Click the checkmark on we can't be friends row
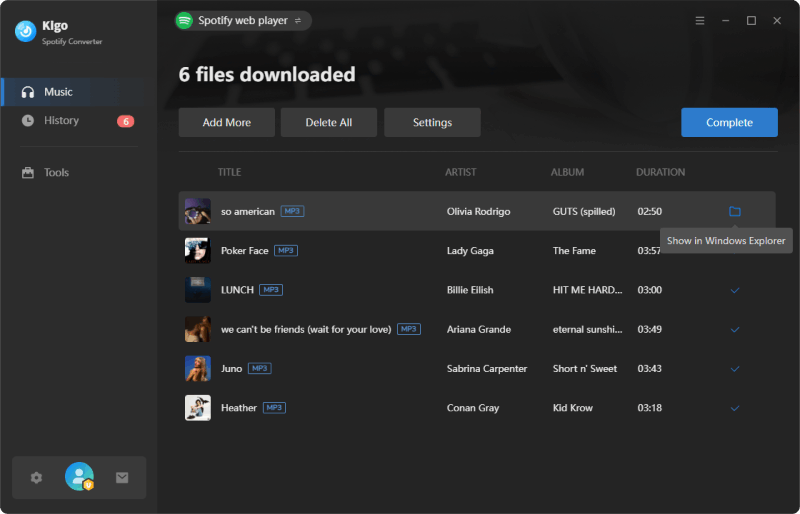 (735, 330)
